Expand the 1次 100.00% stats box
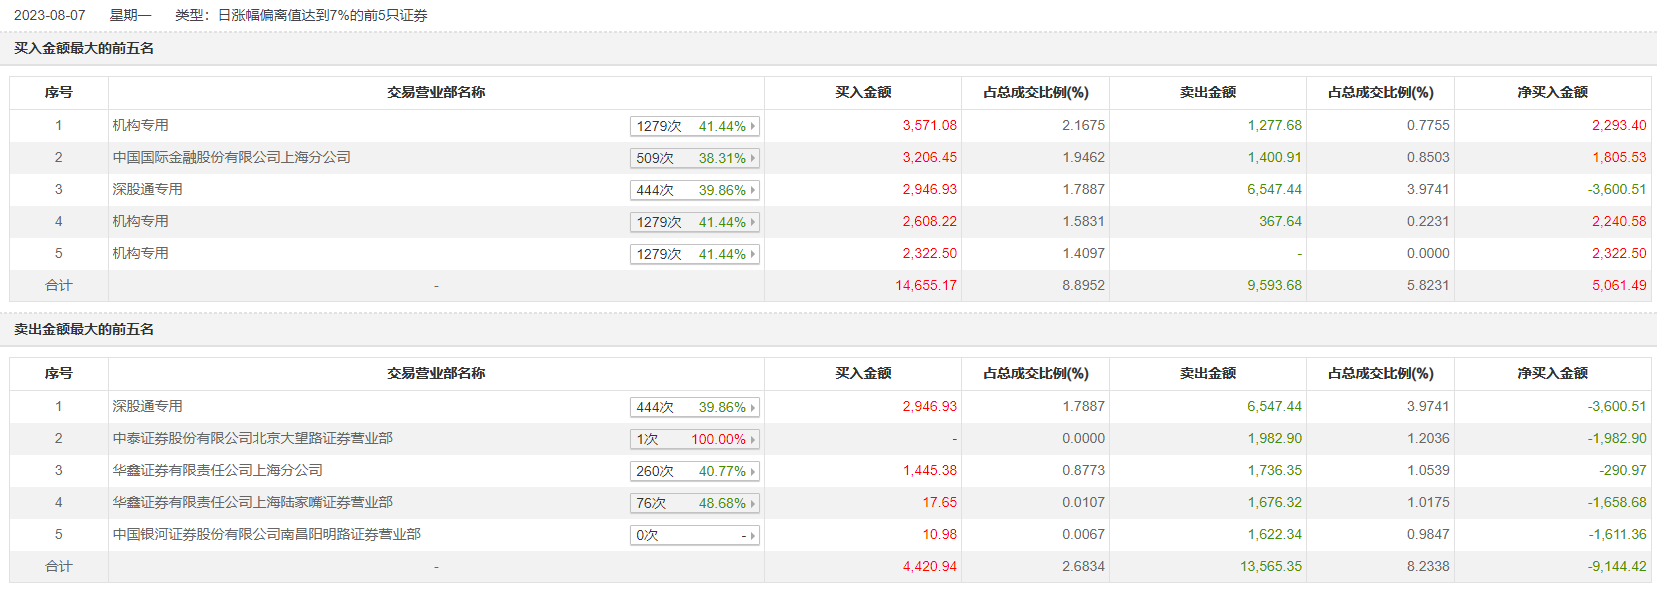The width and height of the screenshot is (1657, 590). [694, 439]
